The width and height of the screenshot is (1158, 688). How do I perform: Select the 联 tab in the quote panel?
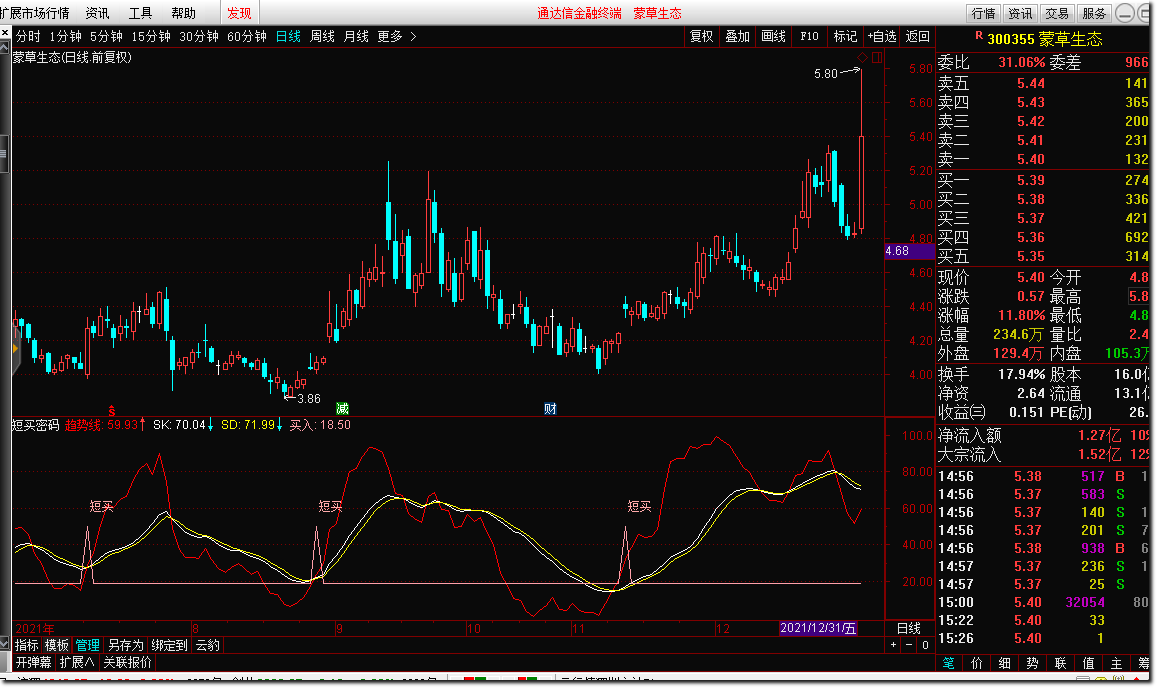[x=1061, y=663]
